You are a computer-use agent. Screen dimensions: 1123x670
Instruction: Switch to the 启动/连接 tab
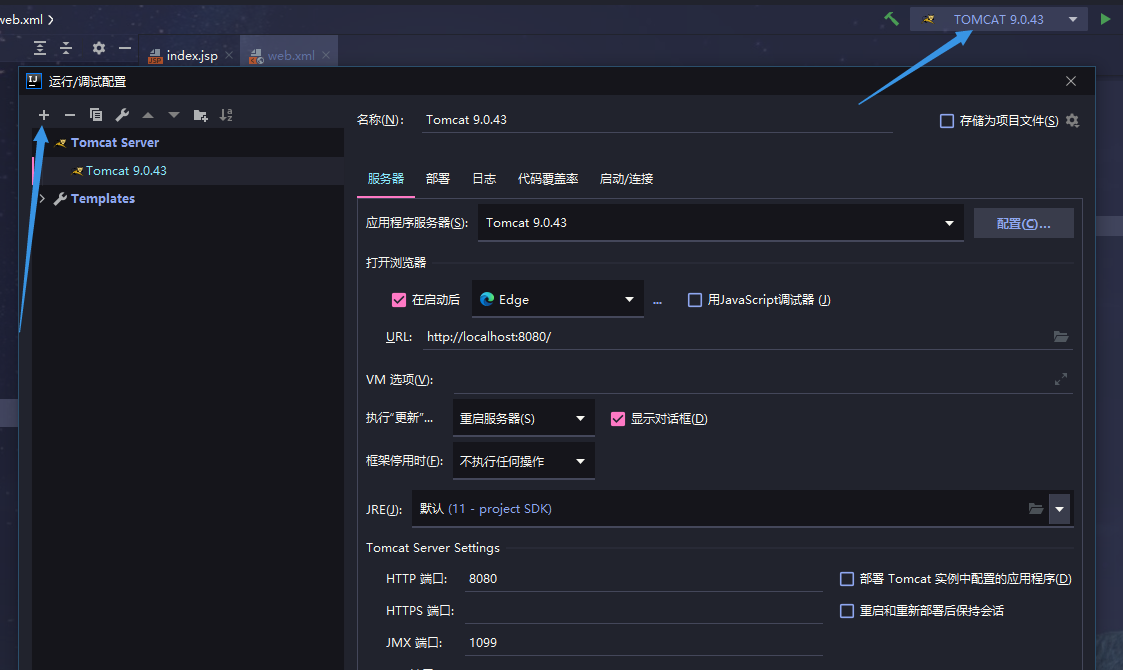[626, 178]
